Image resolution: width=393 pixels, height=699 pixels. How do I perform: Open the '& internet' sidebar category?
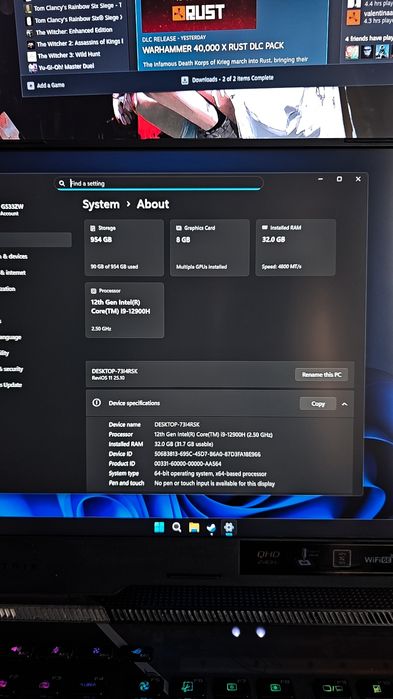coord(13,272)
